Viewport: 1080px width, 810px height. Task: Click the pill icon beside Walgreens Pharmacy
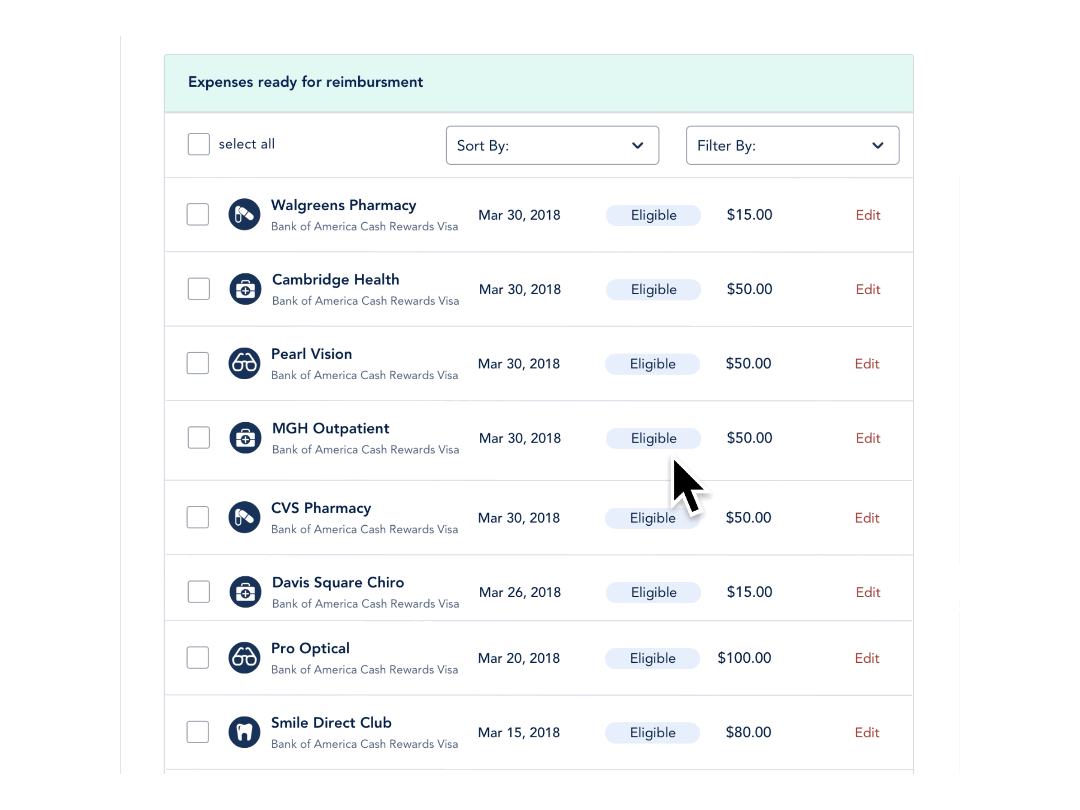[245, 214]
